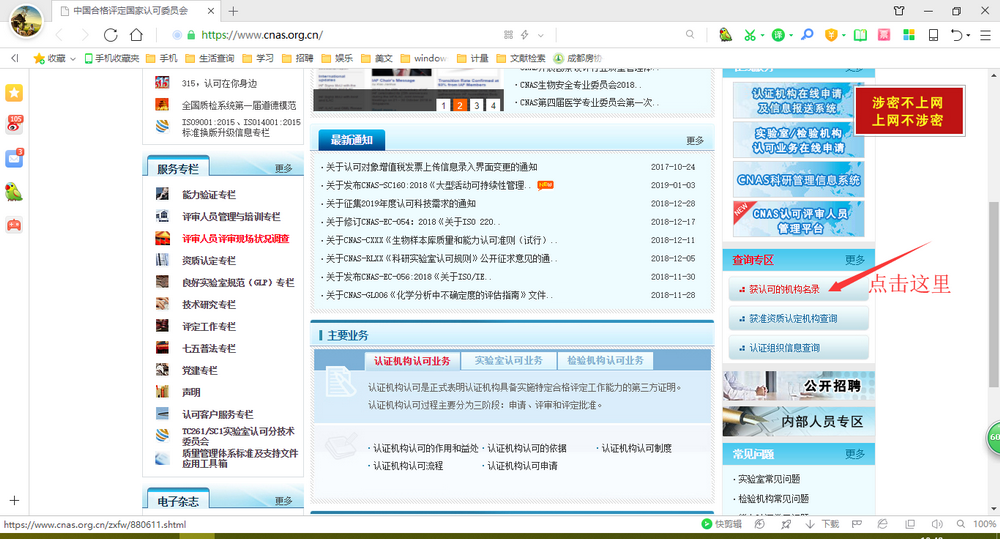The image size is (1000, 539).
Task: Expand the 收藏 favorites dropdown arrow
Action: point(73,59)
